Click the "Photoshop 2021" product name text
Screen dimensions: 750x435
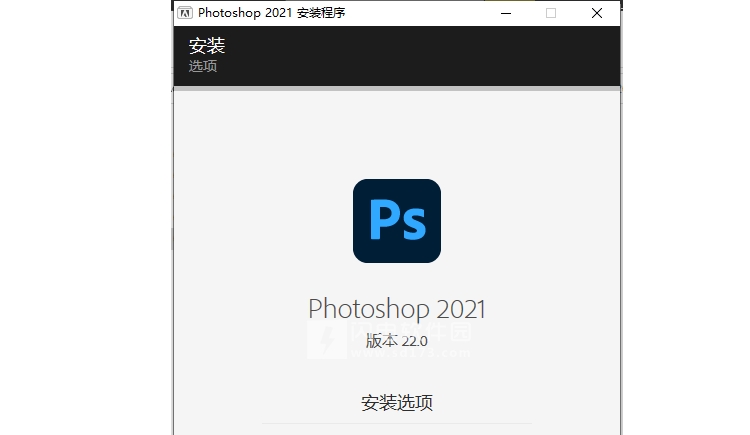tap(397, 309)
